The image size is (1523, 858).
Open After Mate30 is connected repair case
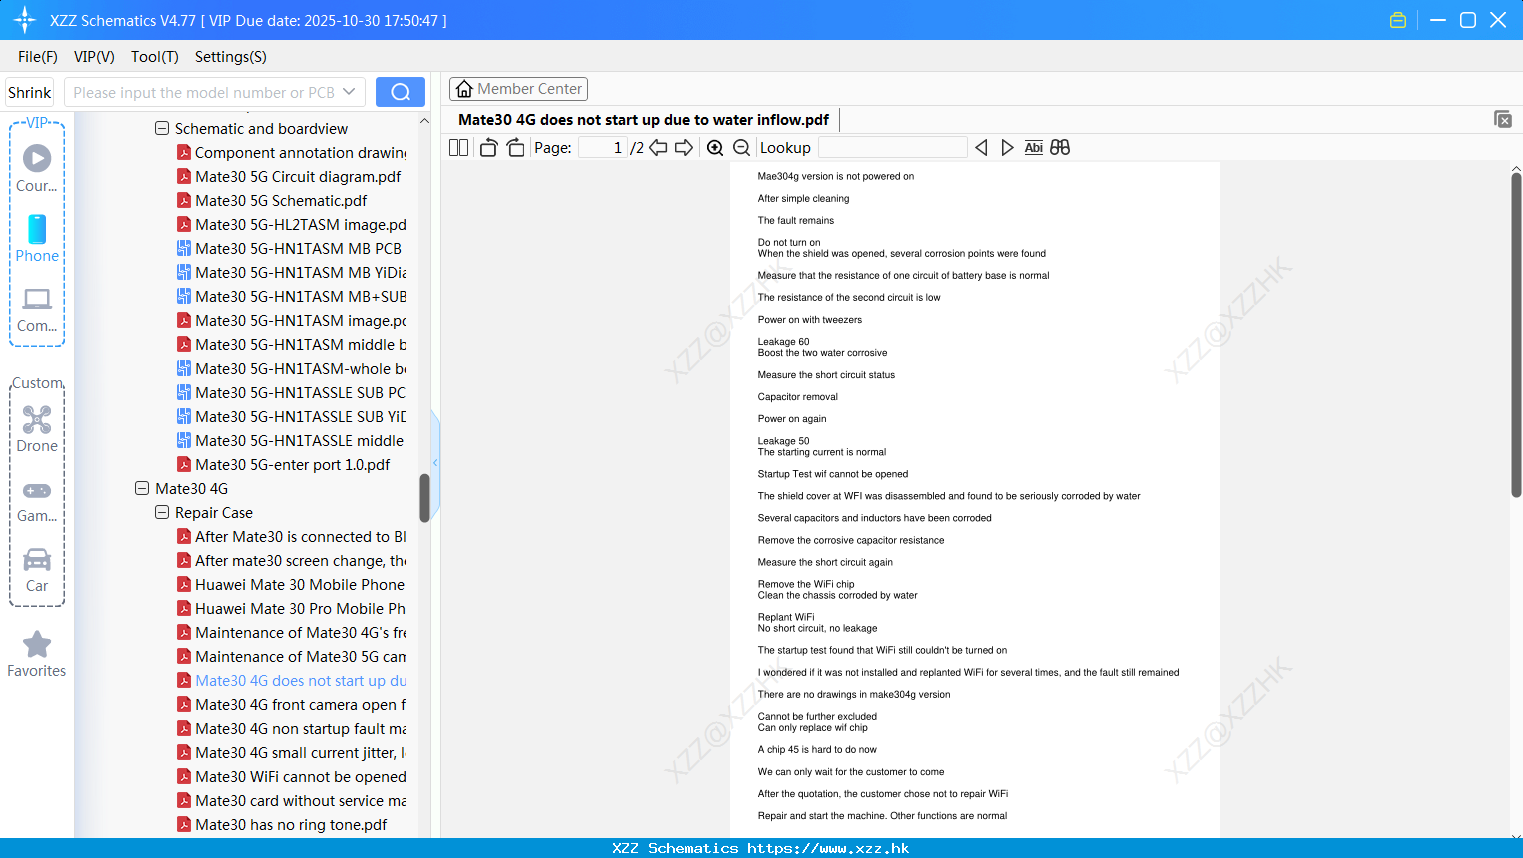tap(292, 537)
